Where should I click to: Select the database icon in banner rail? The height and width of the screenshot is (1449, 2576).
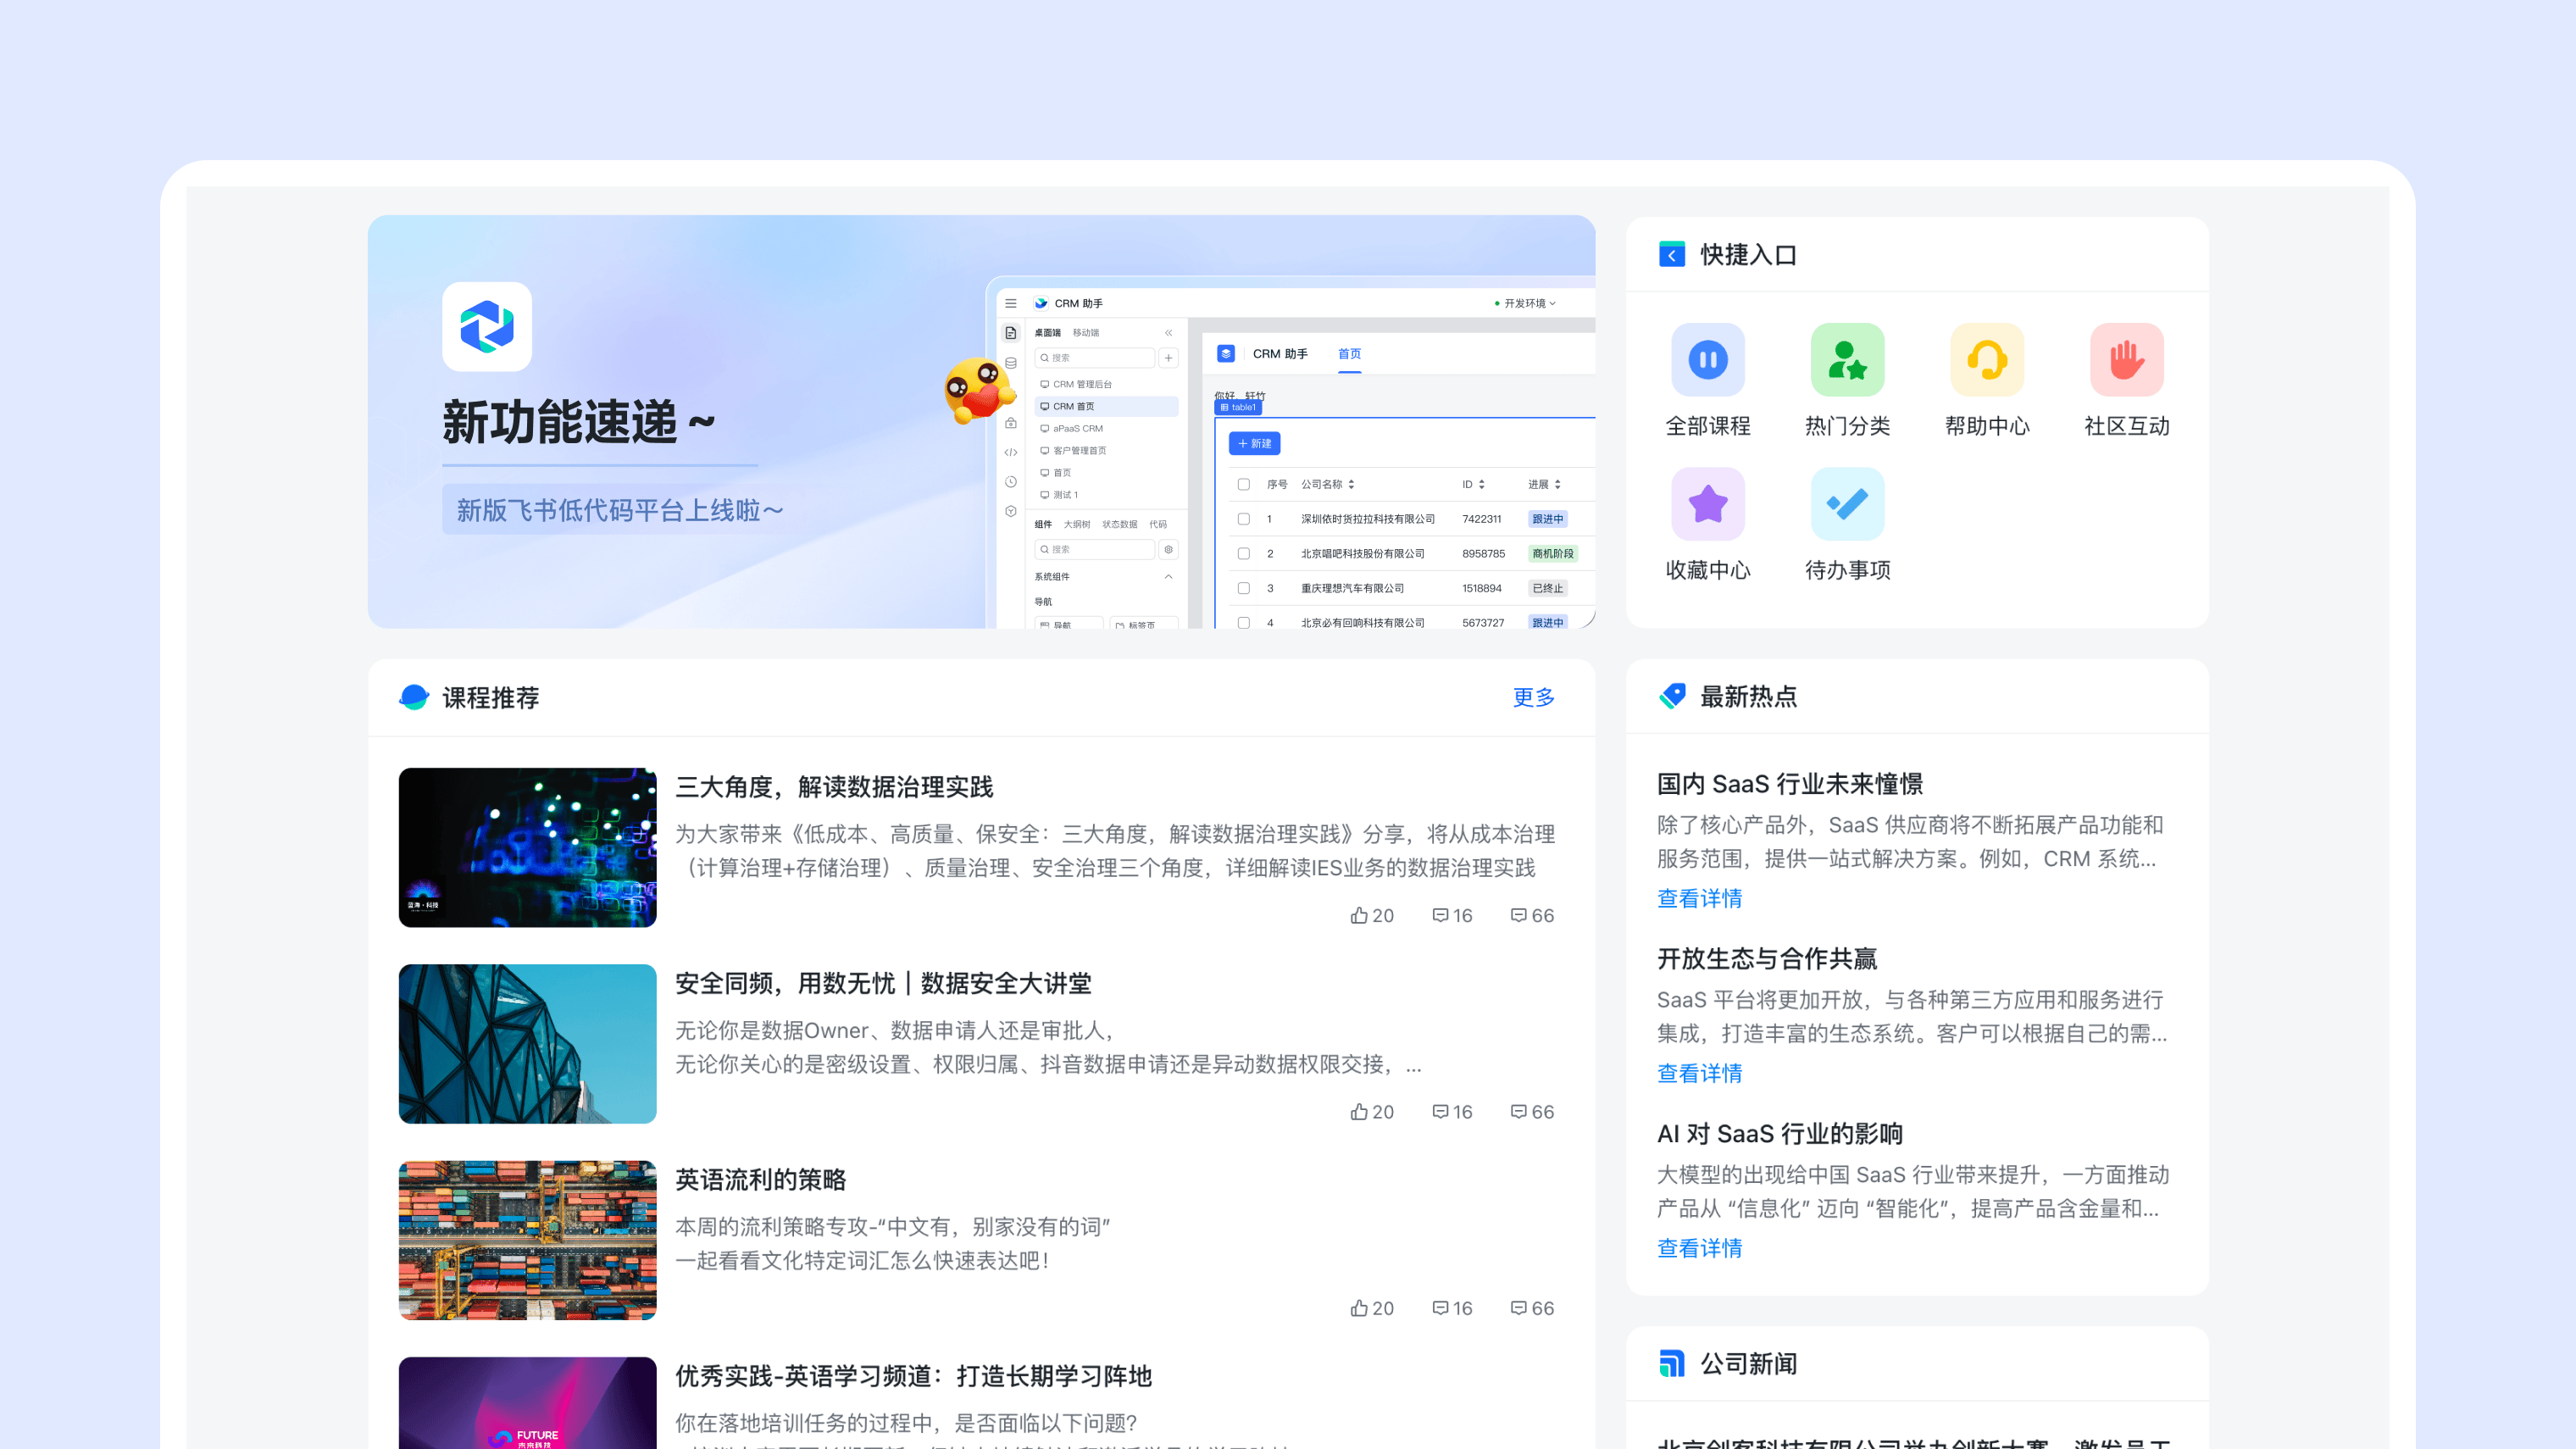pyautogui.click(x=1011, y=363)
